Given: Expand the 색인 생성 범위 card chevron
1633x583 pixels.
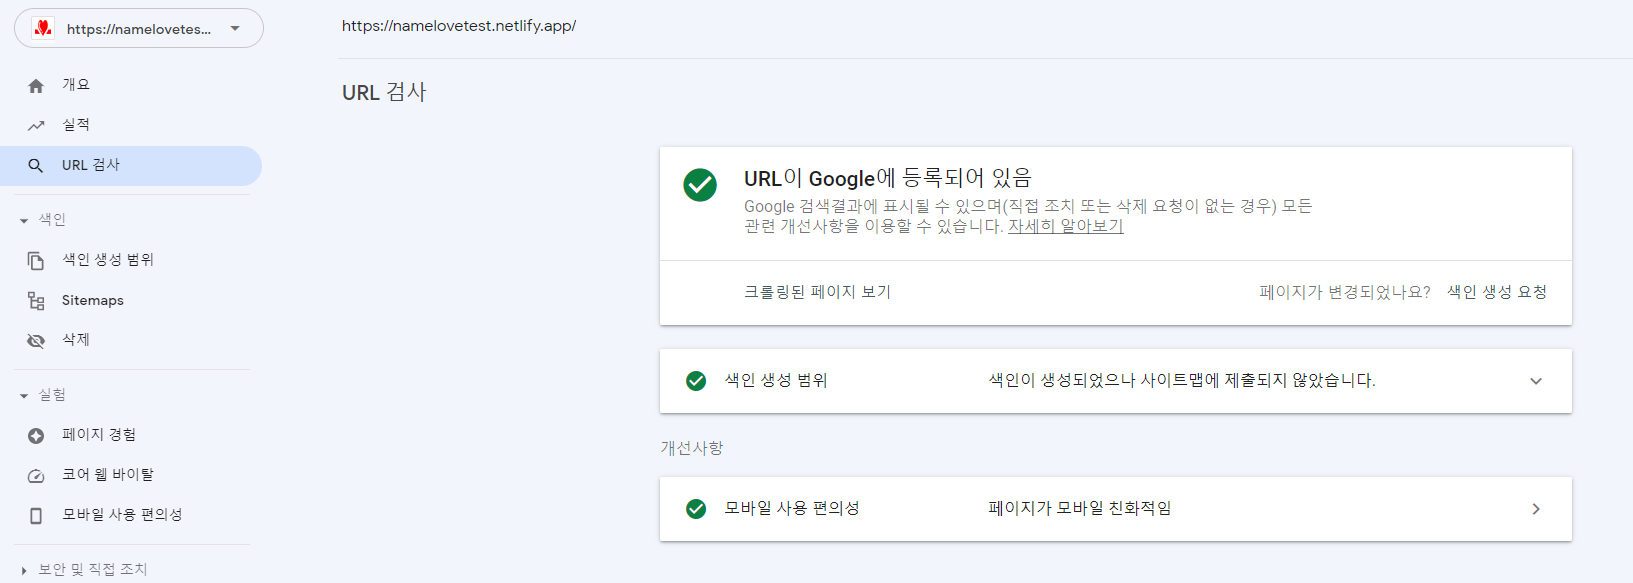Looking at the screenshot, I should coord(1536,381).
